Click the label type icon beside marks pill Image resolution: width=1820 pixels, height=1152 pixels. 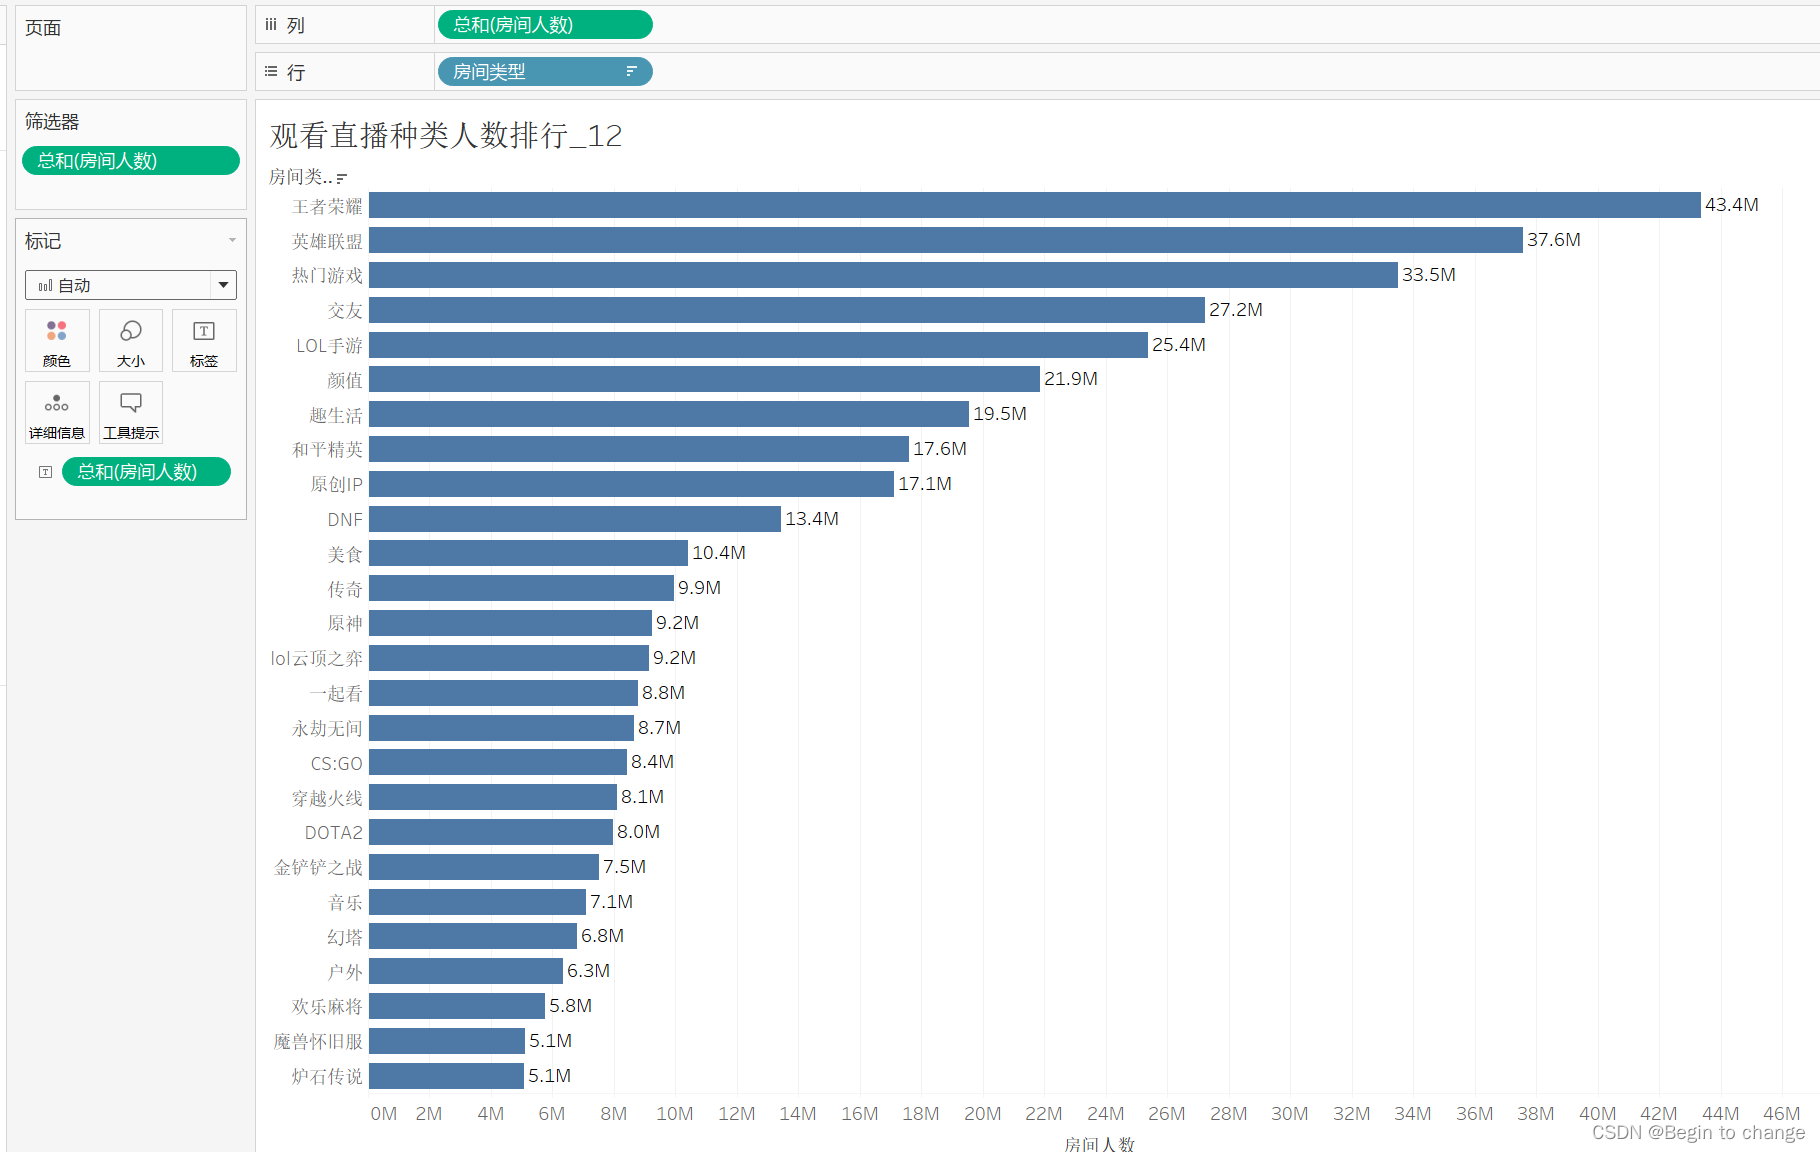45,472
